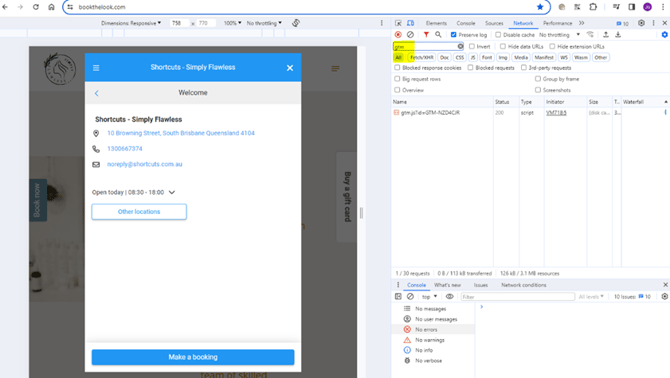The width and height of the screenshot is (670, 378).
Task: Open console settings gear icon
Action: (x=664, y=296)
